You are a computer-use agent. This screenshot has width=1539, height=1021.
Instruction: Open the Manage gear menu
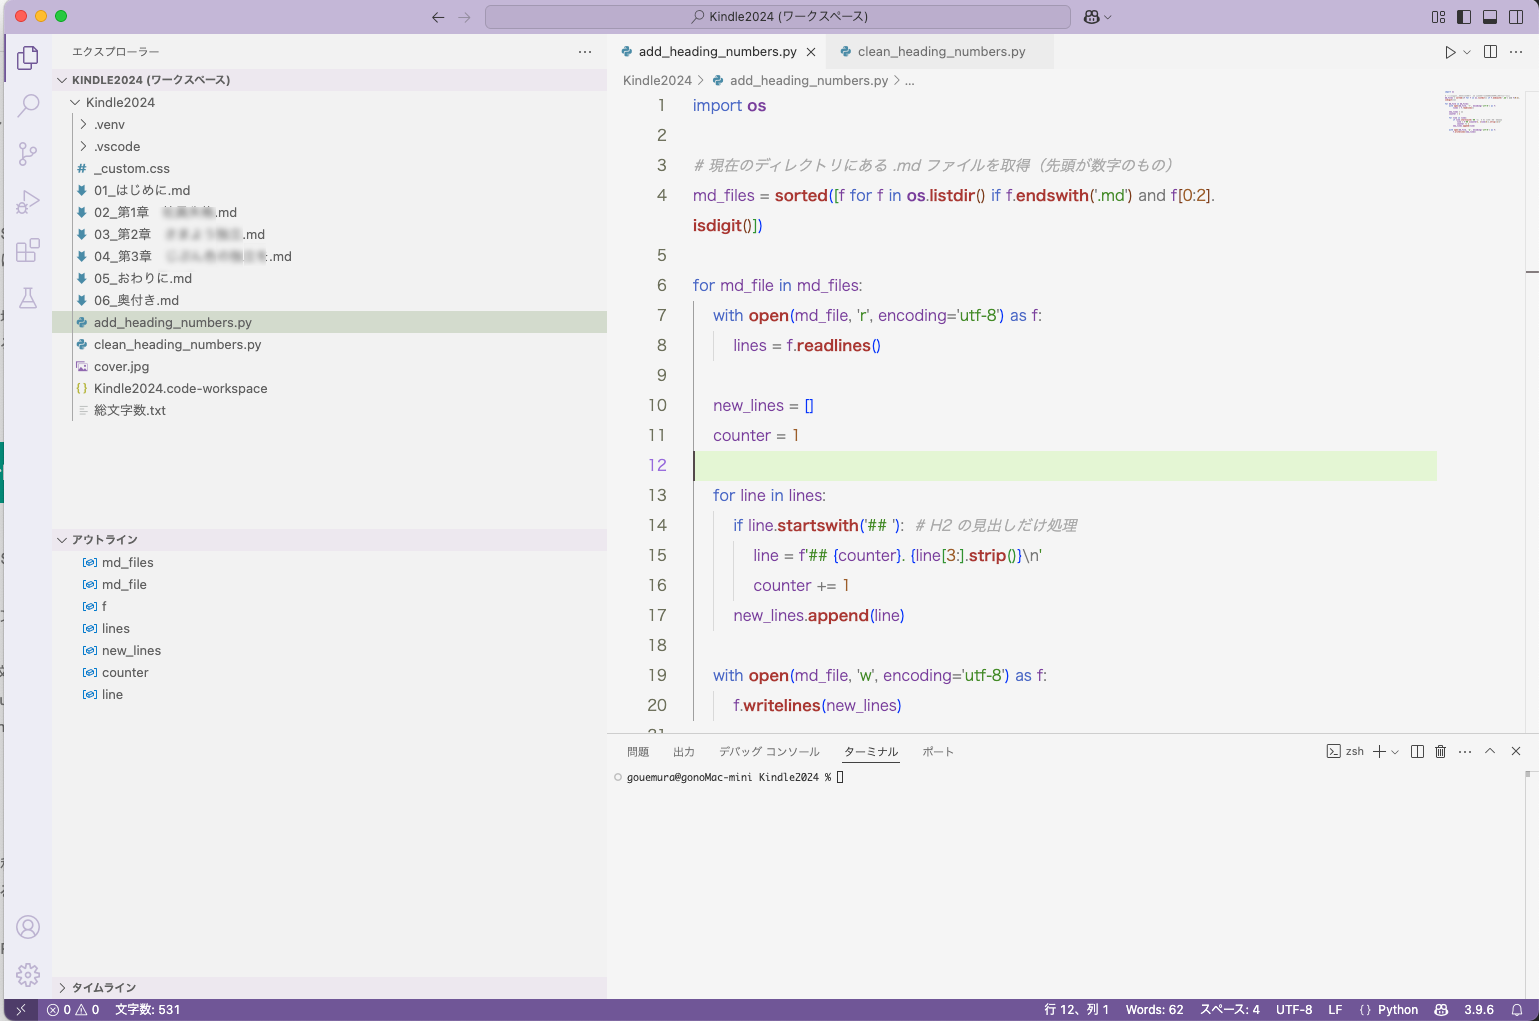tap(28, 974)
